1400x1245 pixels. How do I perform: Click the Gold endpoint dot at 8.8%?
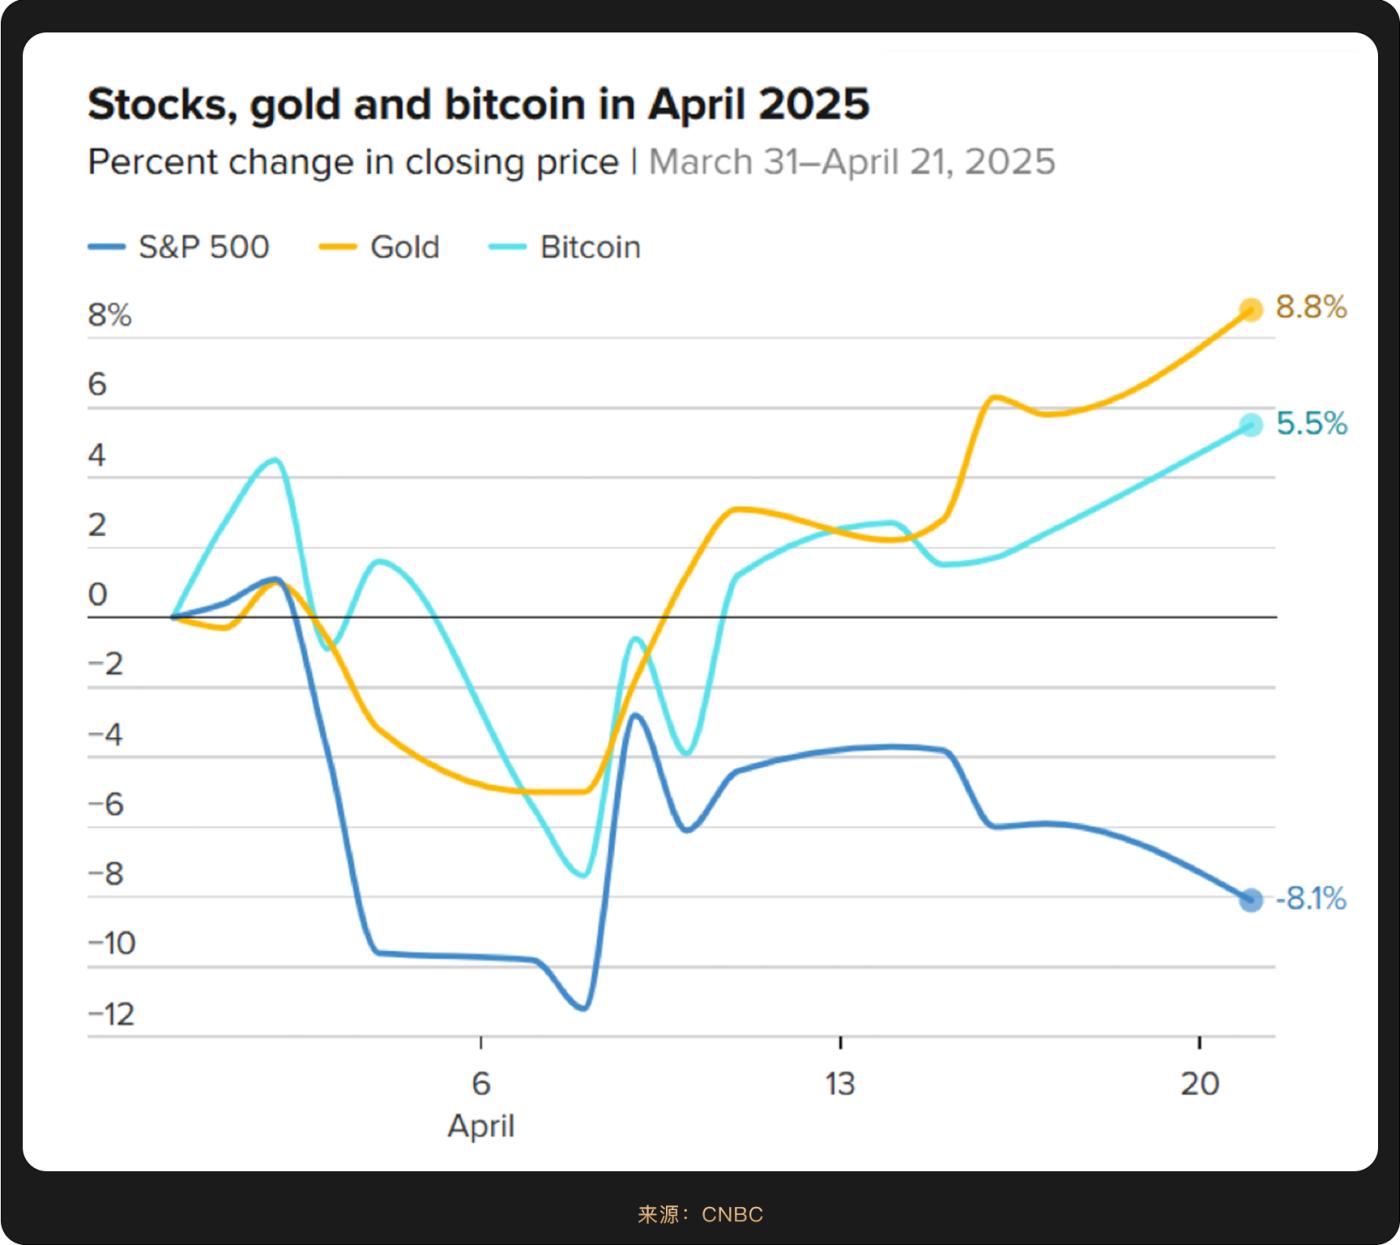click(x=1250, y=309)
